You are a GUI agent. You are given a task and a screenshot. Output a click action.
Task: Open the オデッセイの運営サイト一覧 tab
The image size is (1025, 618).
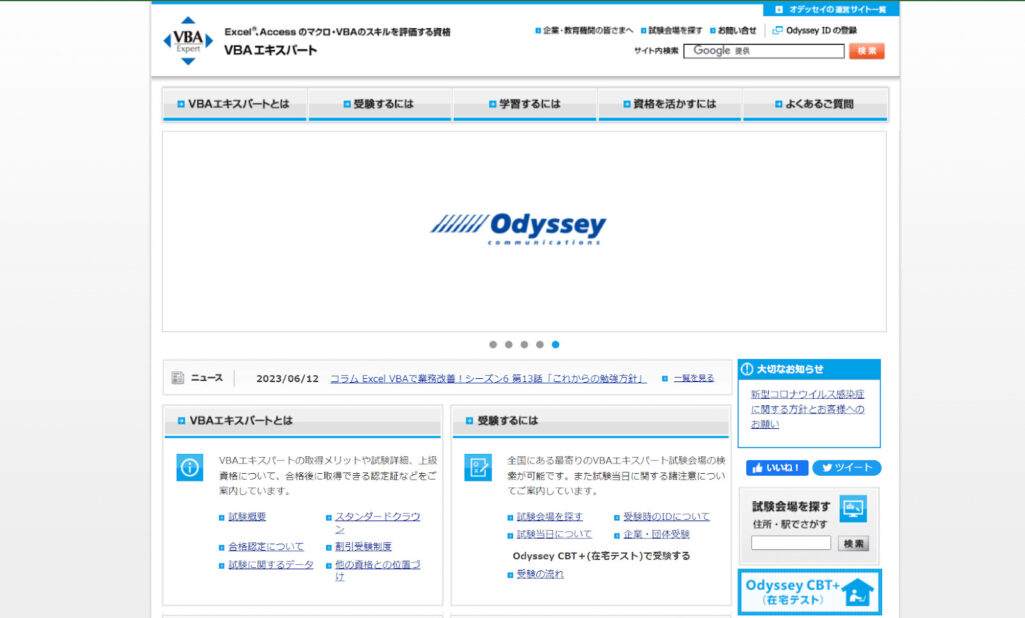[831, 9]
